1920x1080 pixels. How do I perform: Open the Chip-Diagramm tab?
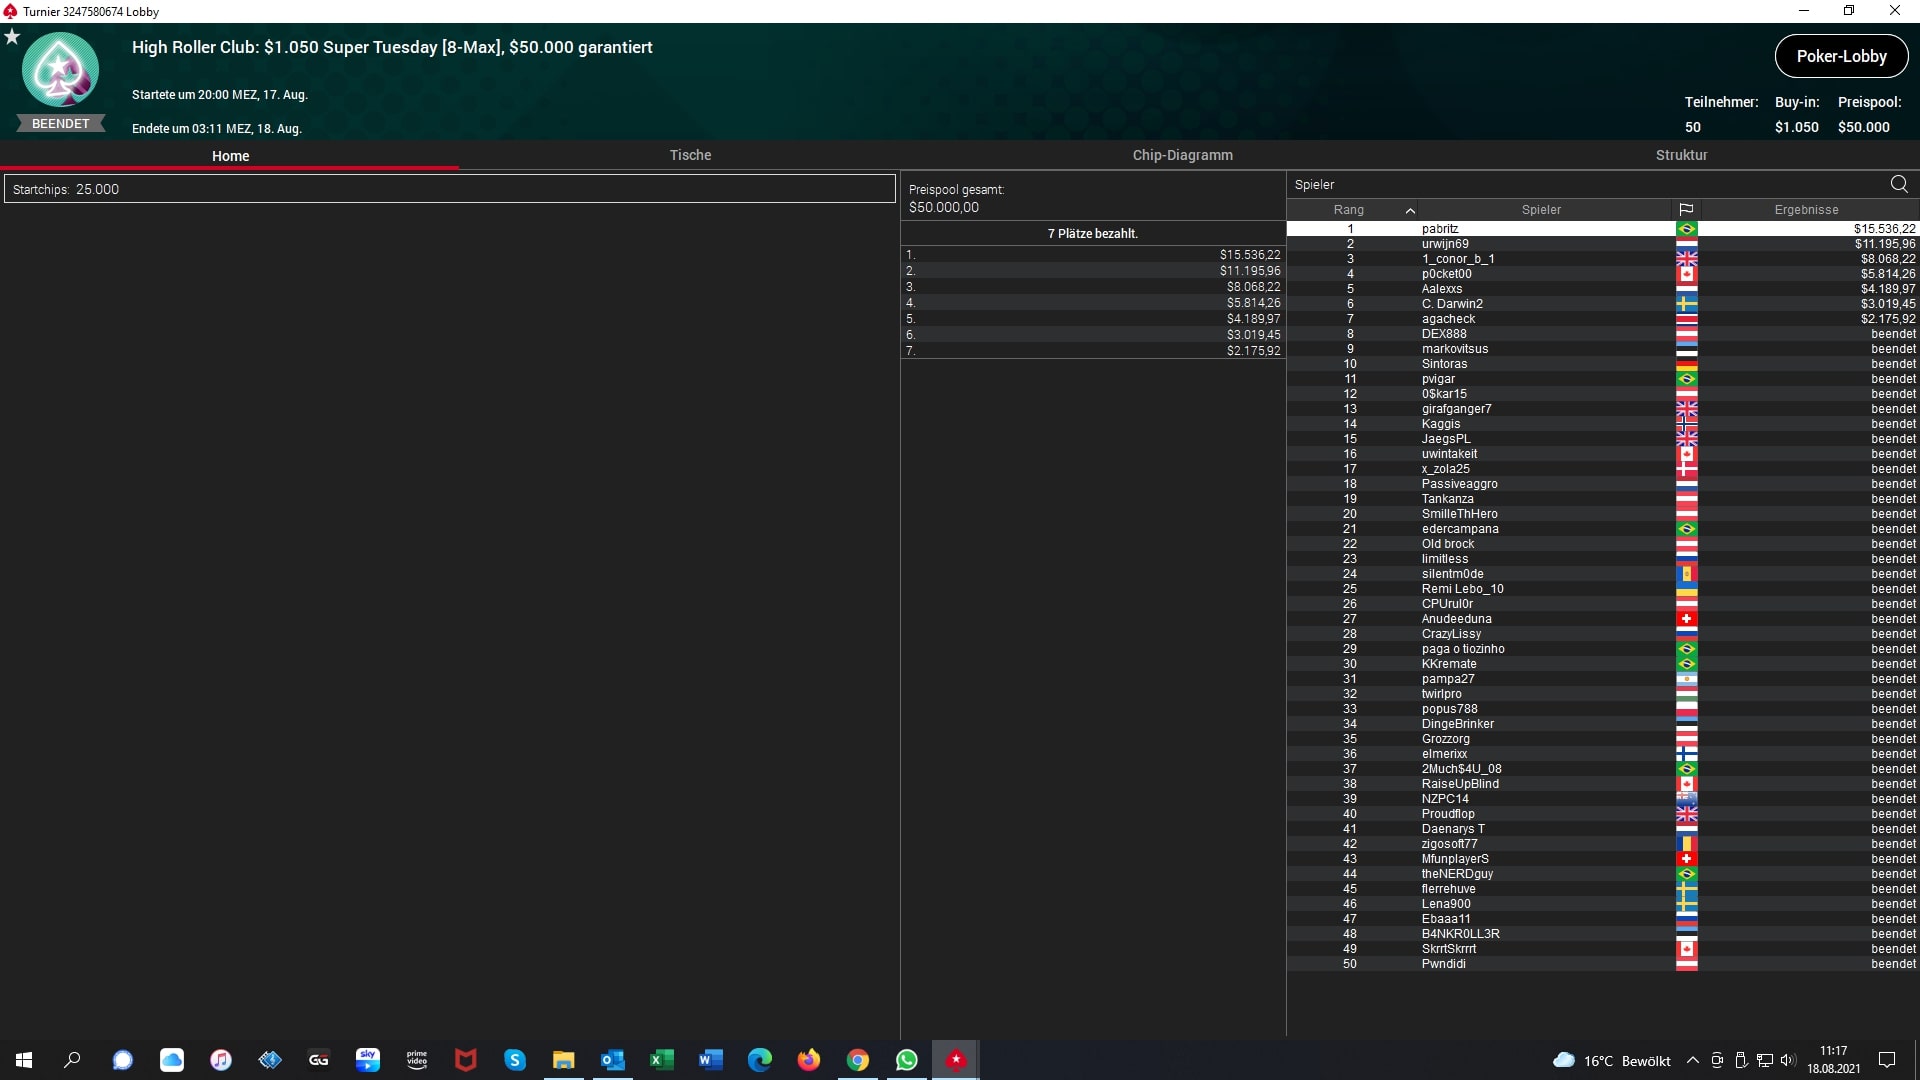pos(1182,155)
